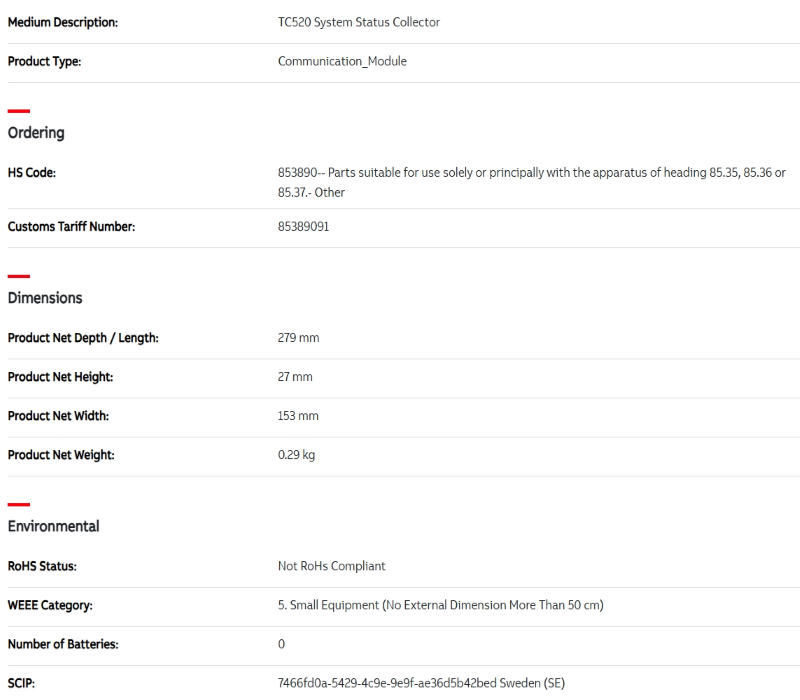The width and height of the screenshot is (800, 700).
Task: Select the Environmental section heading
Action: point(54,526)
